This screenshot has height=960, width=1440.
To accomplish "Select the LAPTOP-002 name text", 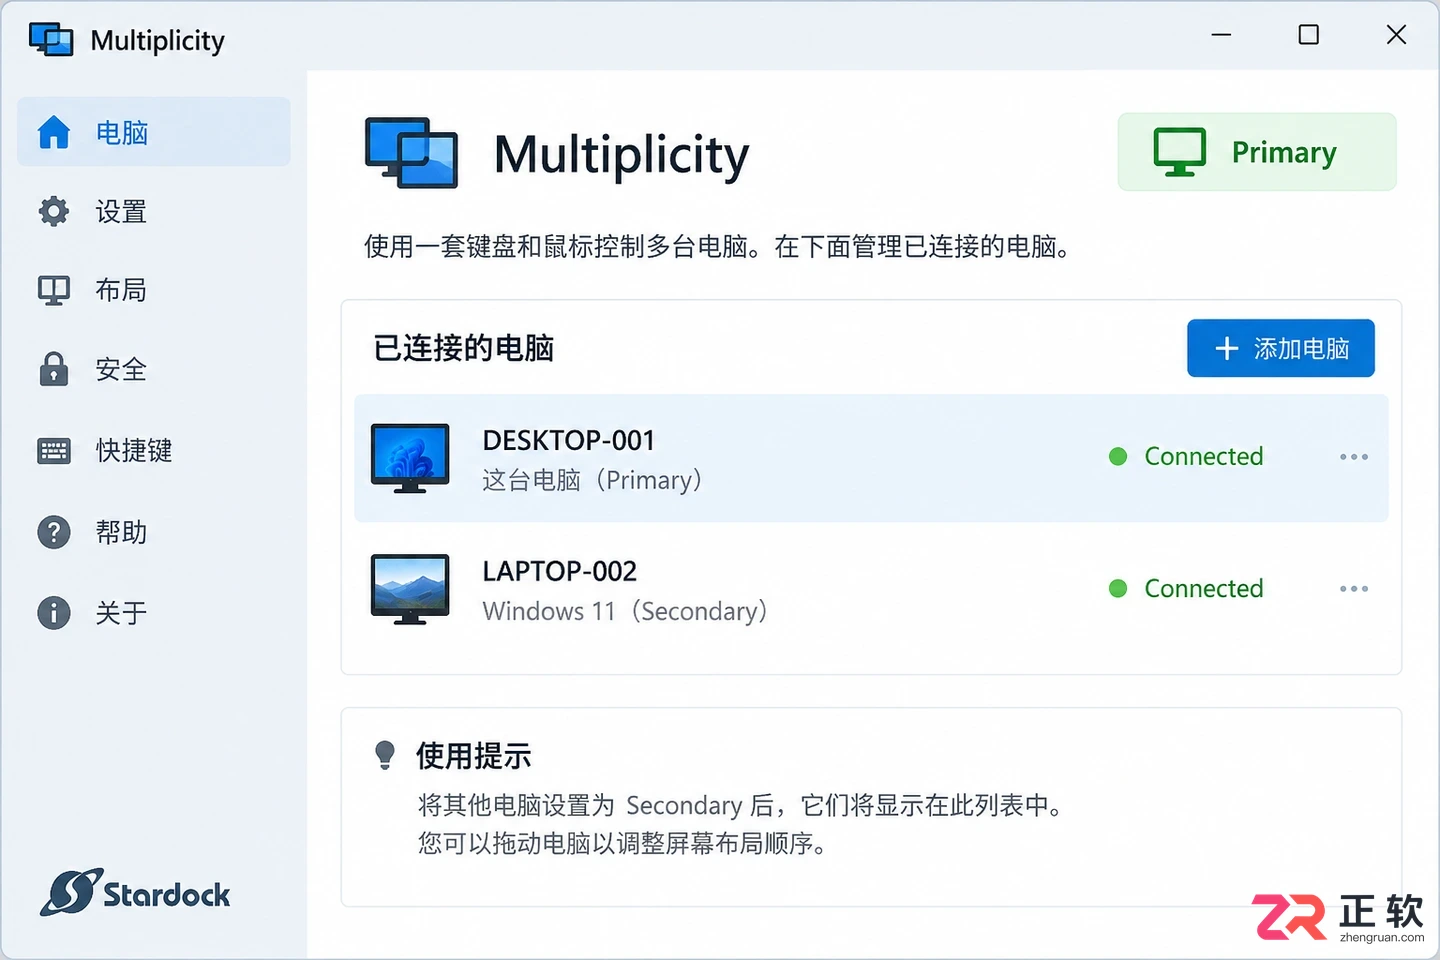I will click(x=560, y=571).
